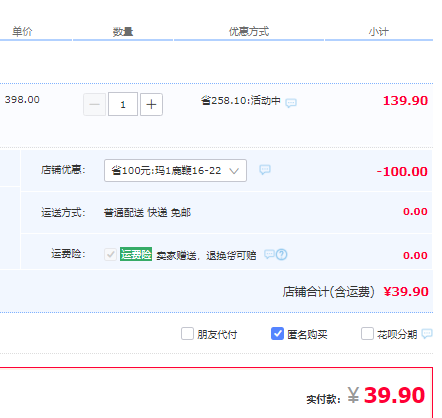Click the minus quantity decrease button
442x418 pixels.
click(x=94, y=104)
